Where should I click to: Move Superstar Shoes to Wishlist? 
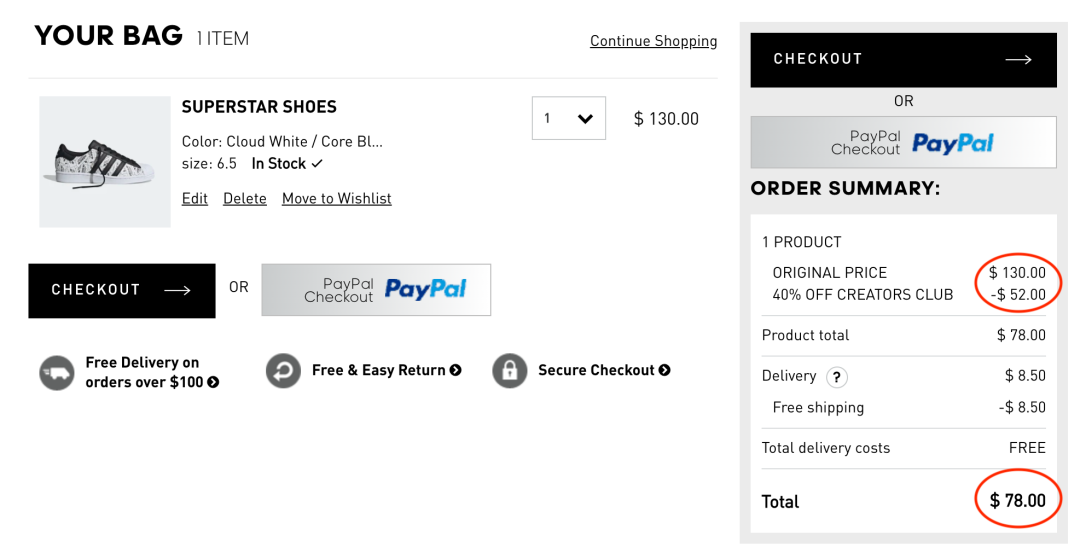336,199
